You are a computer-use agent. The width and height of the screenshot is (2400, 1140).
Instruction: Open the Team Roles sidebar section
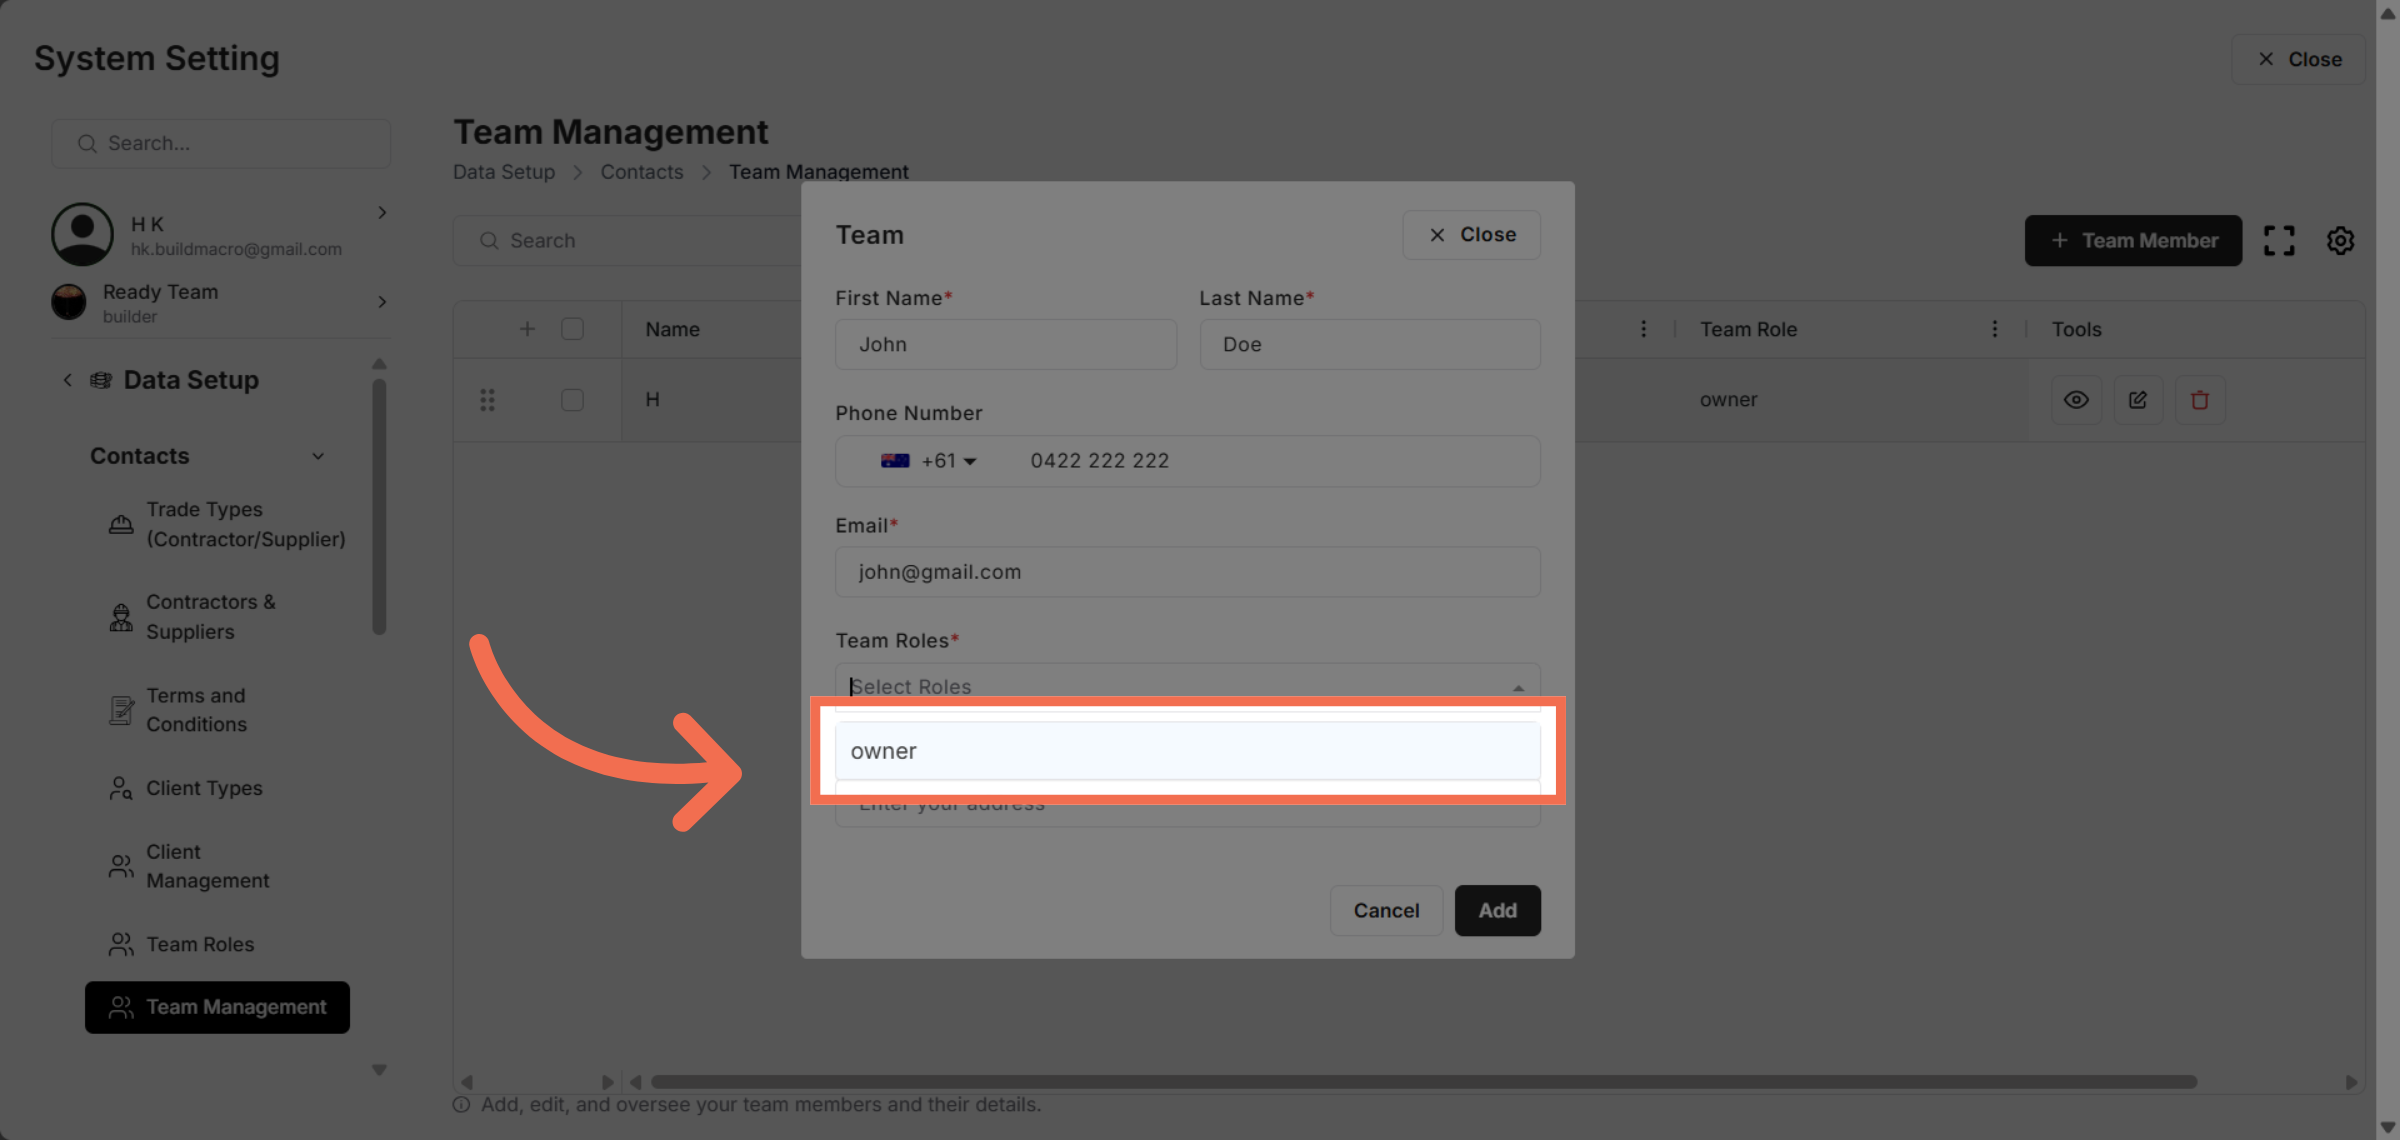tap(199, 943)
